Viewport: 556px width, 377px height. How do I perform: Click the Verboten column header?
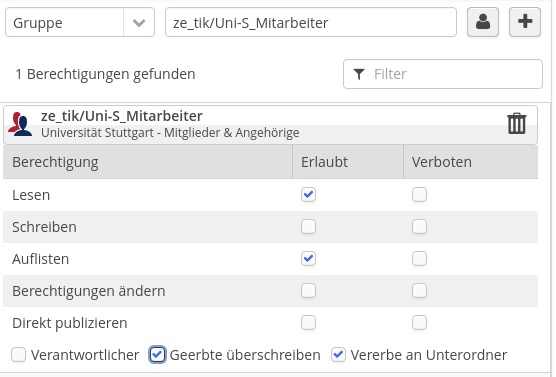click(x=471, y=162)
